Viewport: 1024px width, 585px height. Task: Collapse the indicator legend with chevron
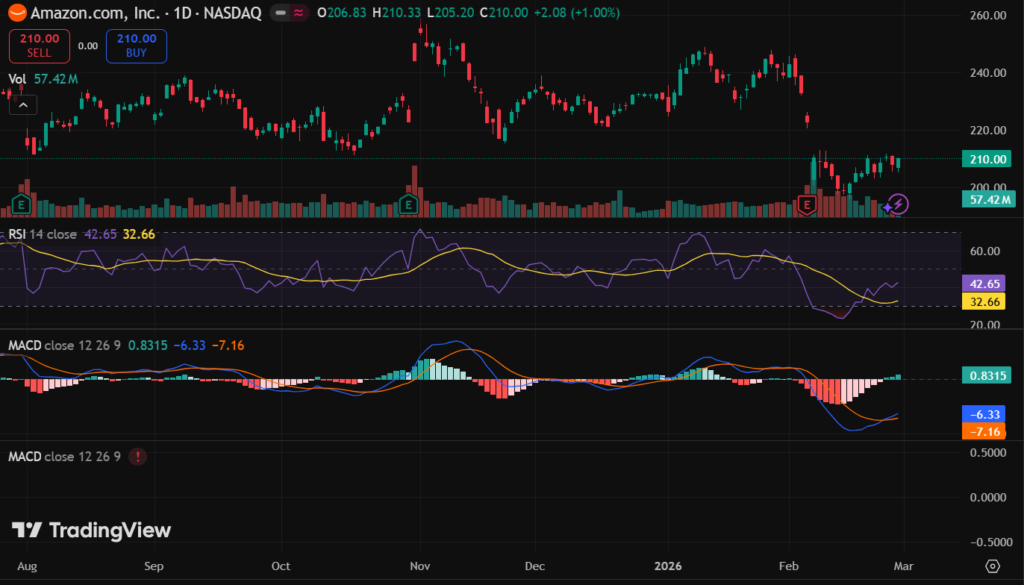tap(22, 103)
